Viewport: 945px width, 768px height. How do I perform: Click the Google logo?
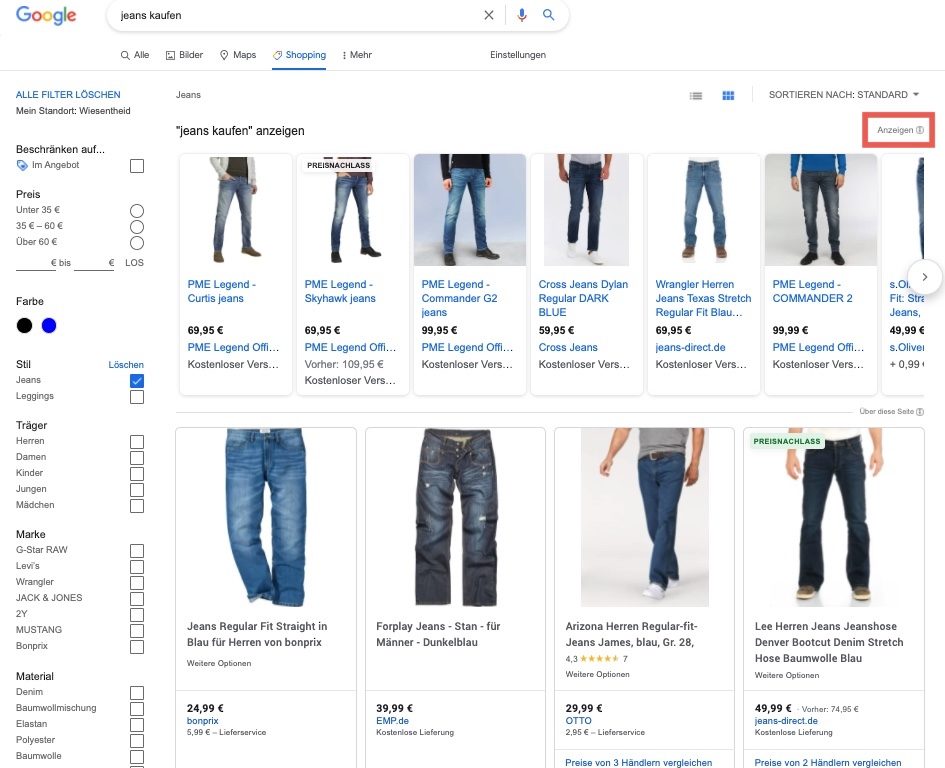point(46,15)
